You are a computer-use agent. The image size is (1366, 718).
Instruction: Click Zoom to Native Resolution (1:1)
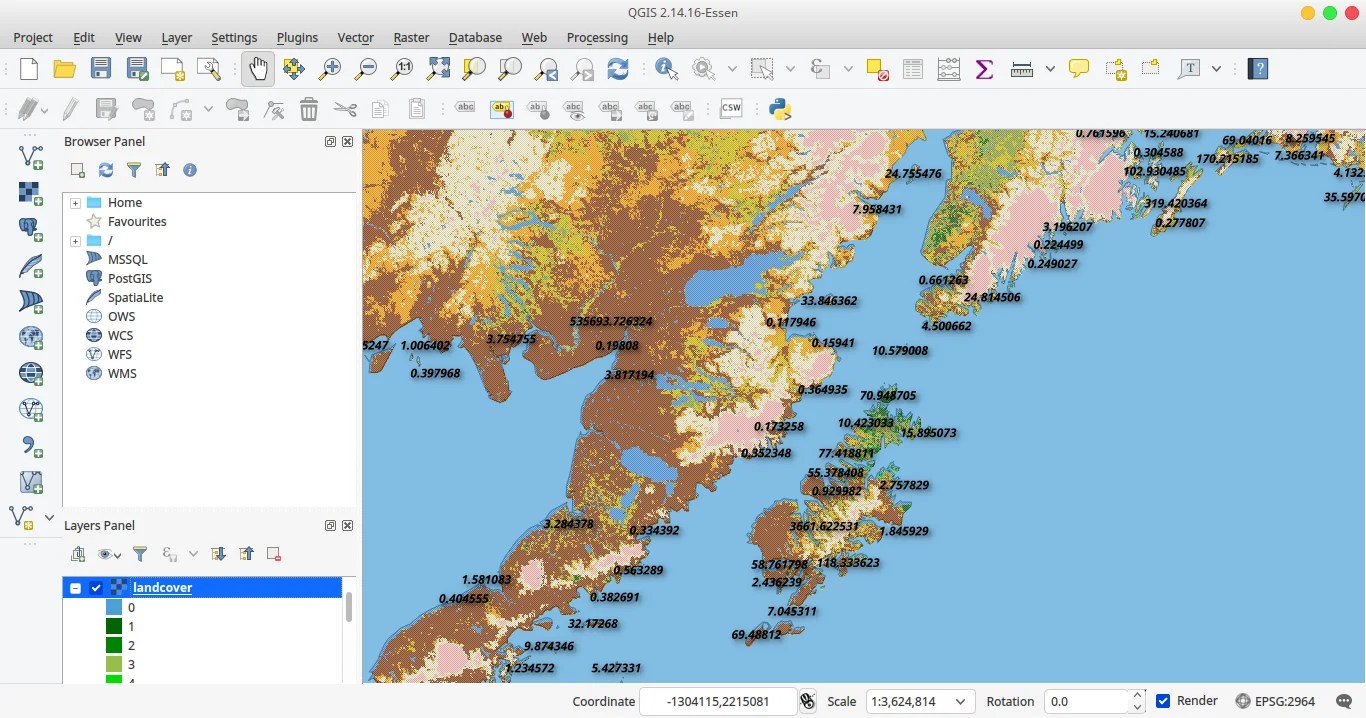(401, 68)
